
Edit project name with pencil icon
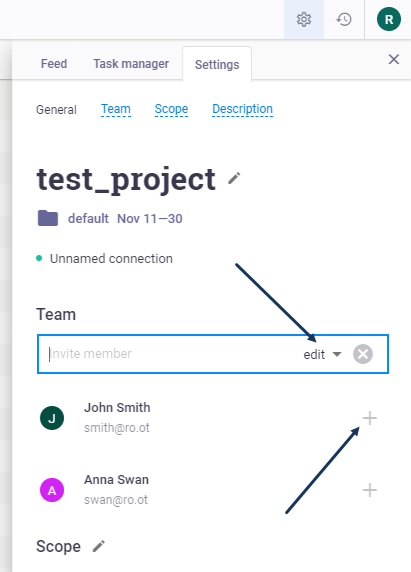pyautogui.click(x=234, y=178)
